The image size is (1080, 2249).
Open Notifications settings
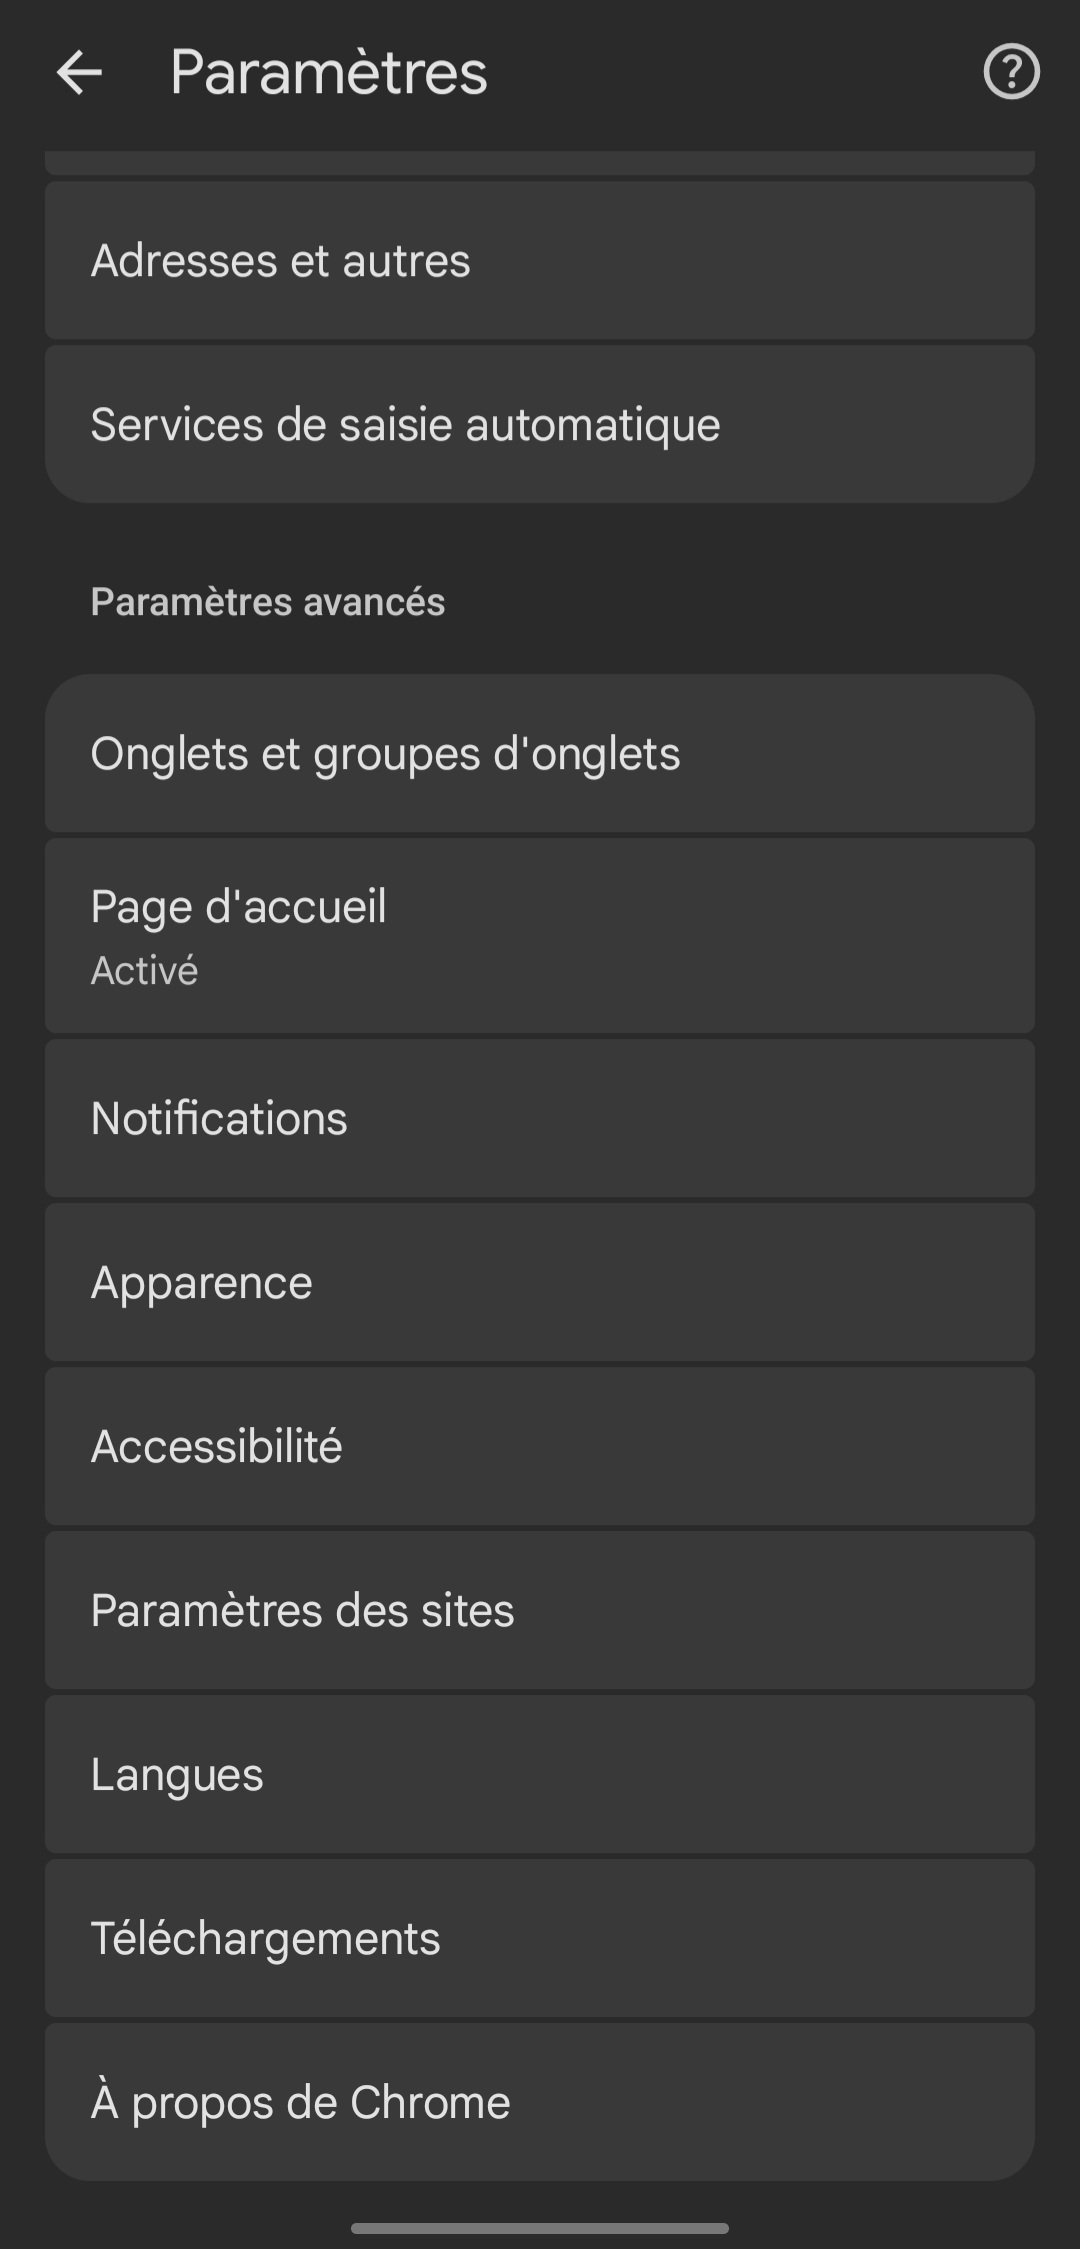tap(540, 1118)
